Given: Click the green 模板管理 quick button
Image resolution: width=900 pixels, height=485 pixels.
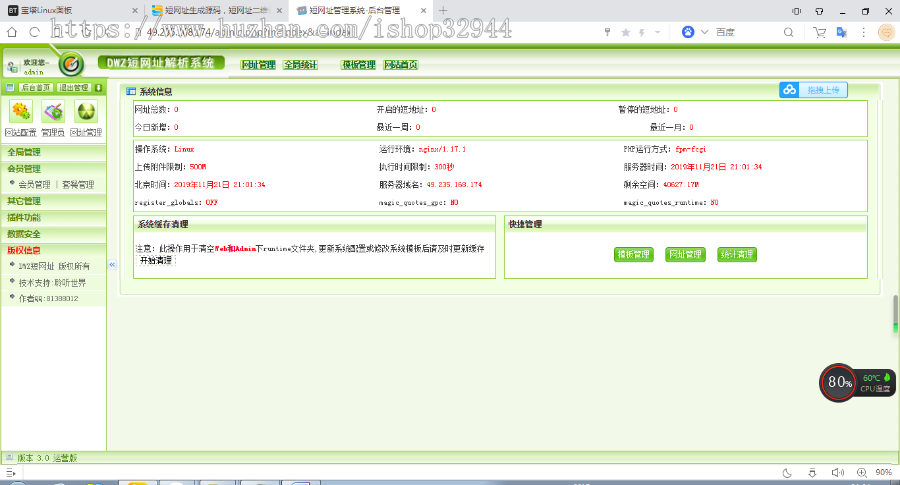Looking at the screenshot, I should click(x=634, y=254).
